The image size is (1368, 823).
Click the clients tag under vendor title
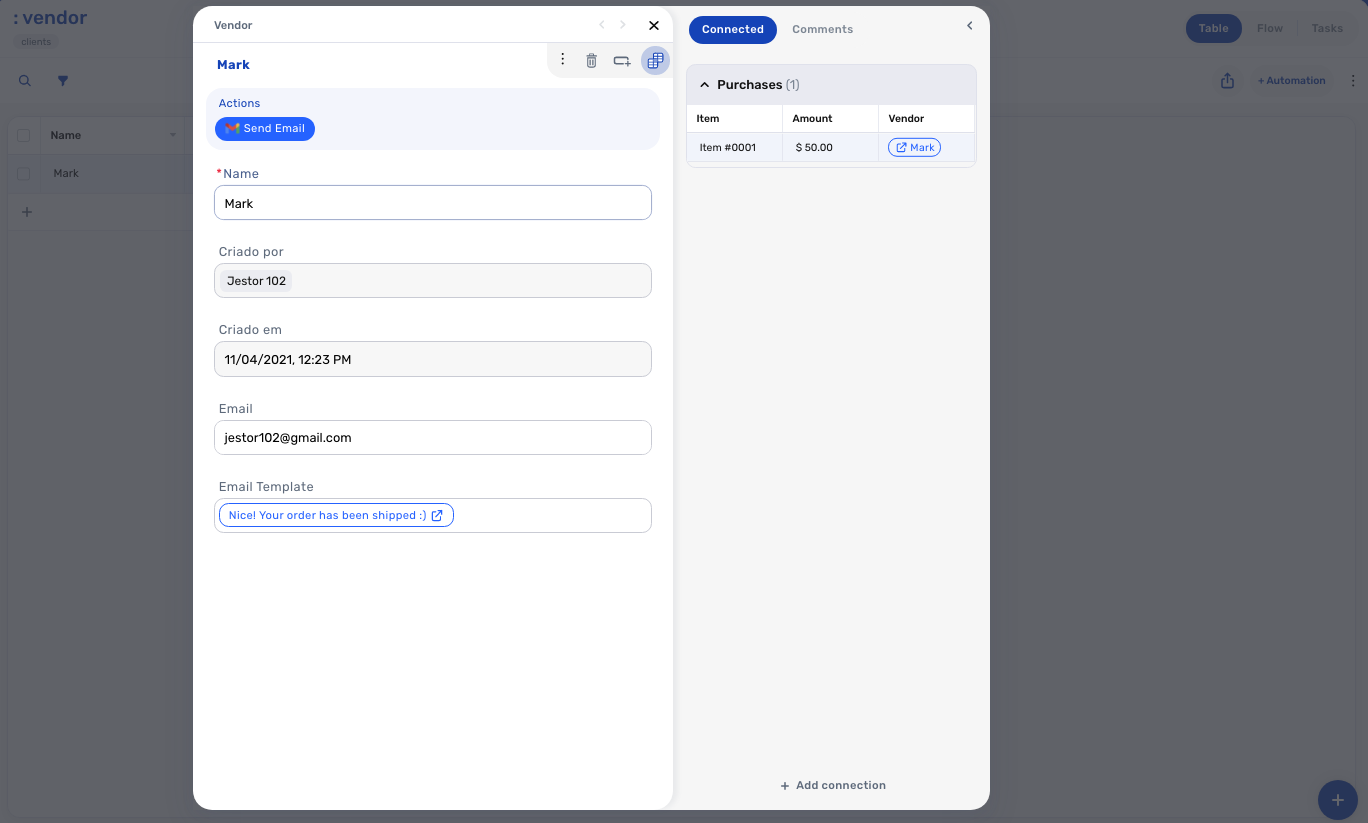(36, 42)
